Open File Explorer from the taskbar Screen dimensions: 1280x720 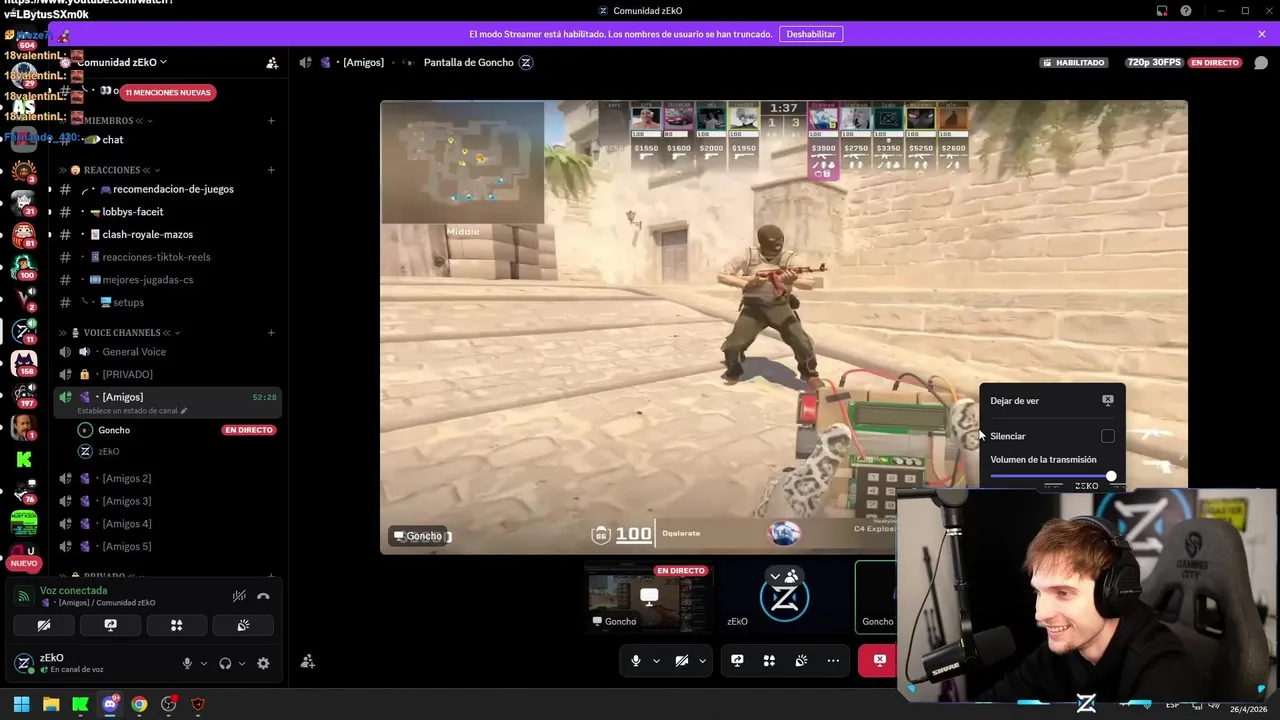tap(51, 704)
